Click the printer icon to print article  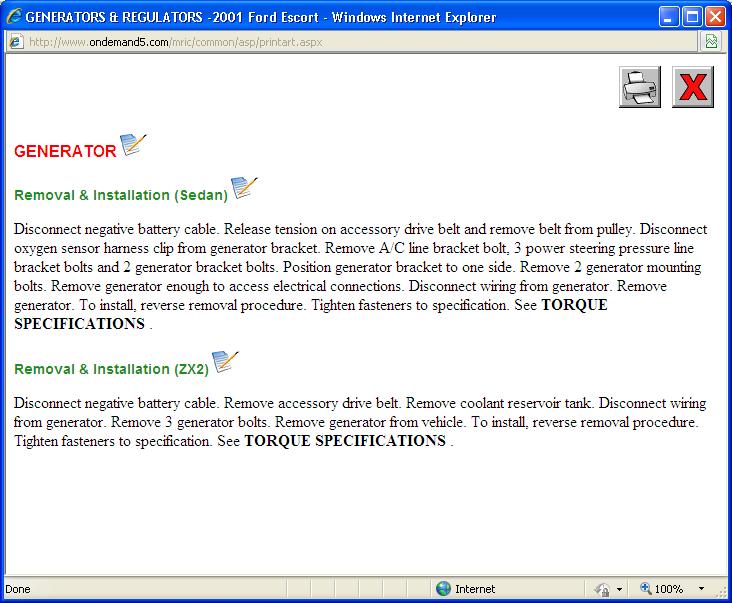click(x=640, y=87)
